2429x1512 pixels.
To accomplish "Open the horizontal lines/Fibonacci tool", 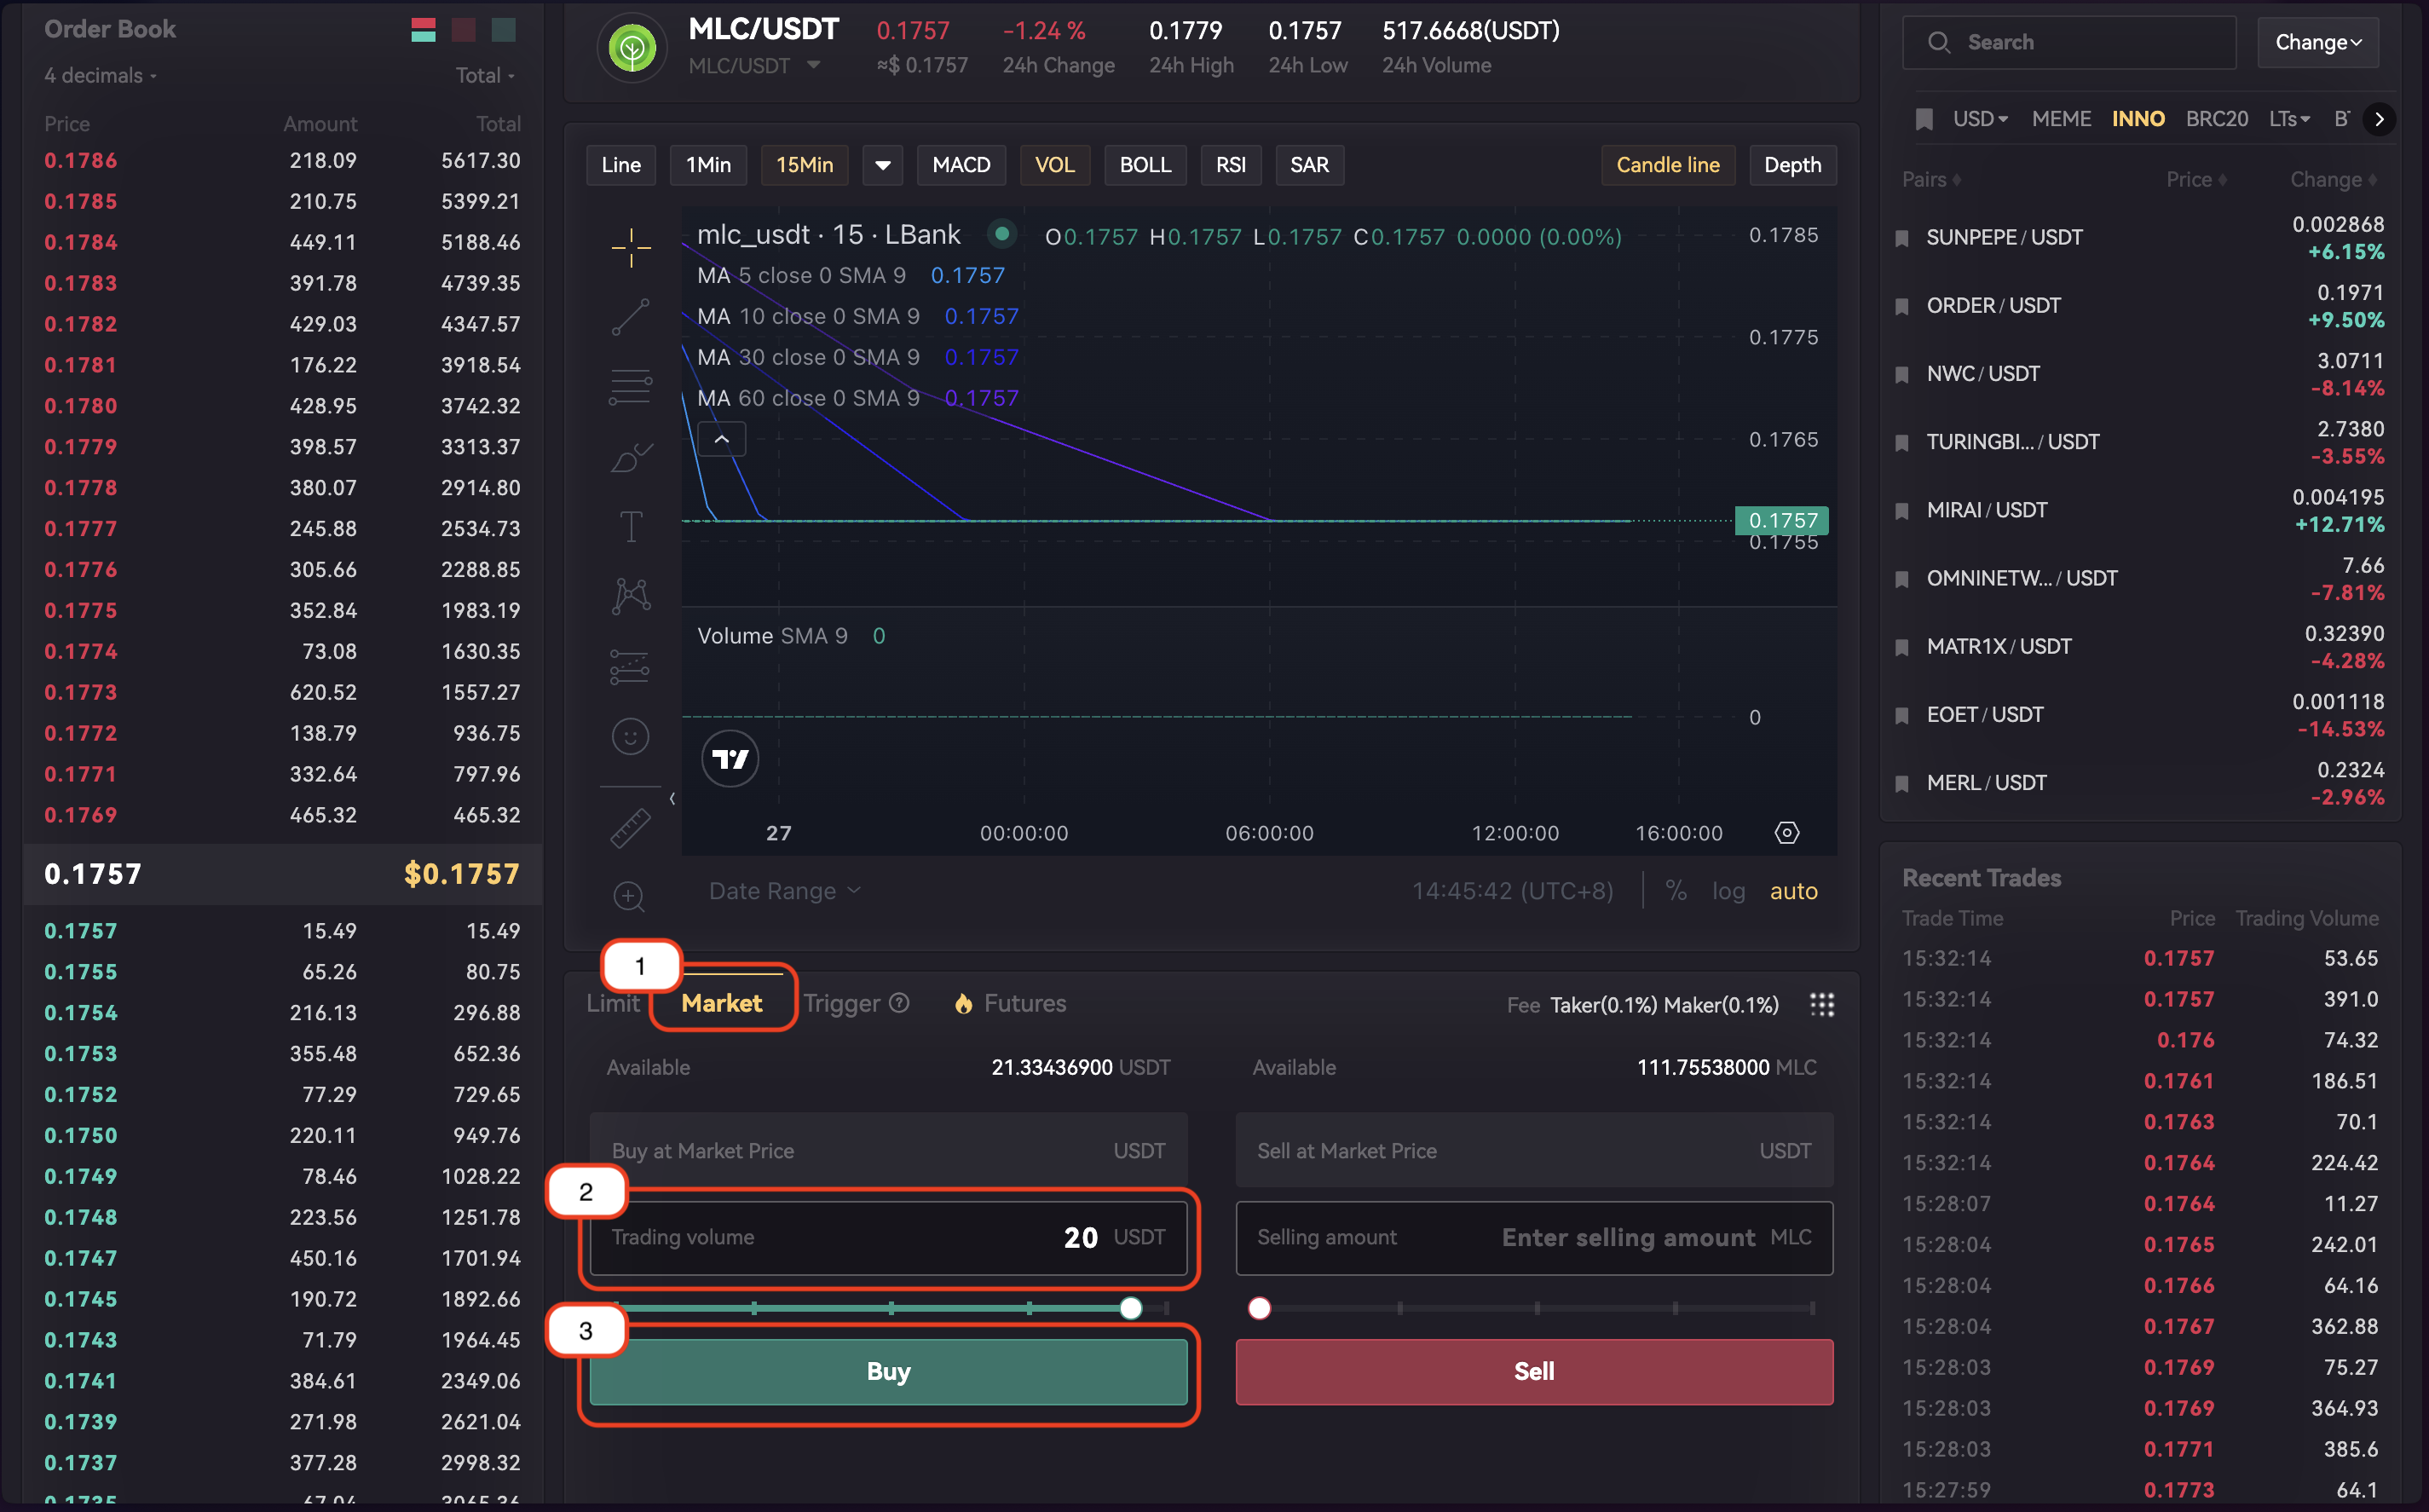I will pyautogui.click(x=631, y=387).
